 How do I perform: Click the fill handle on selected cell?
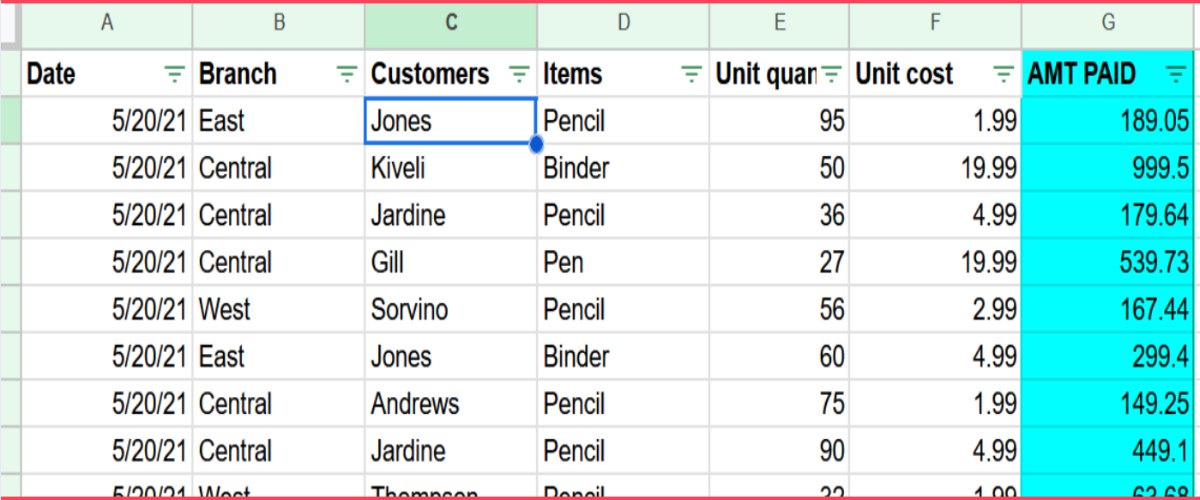coord(536,145)
